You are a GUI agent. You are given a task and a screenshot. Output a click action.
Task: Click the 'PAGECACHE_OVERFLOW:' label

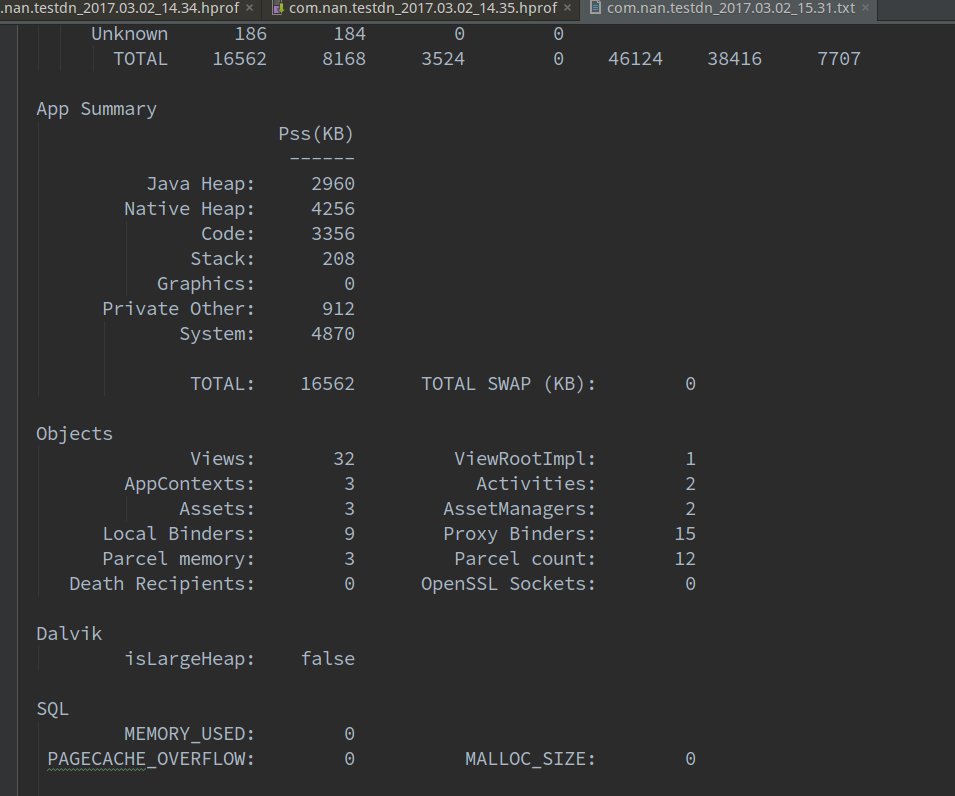point(151,758)
